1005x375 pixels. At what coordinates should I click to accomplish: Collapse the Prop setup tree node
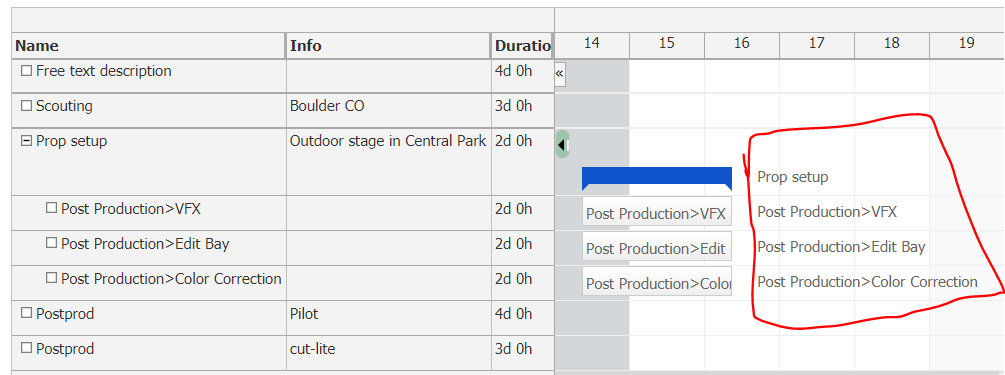click(x=26, y=141)
